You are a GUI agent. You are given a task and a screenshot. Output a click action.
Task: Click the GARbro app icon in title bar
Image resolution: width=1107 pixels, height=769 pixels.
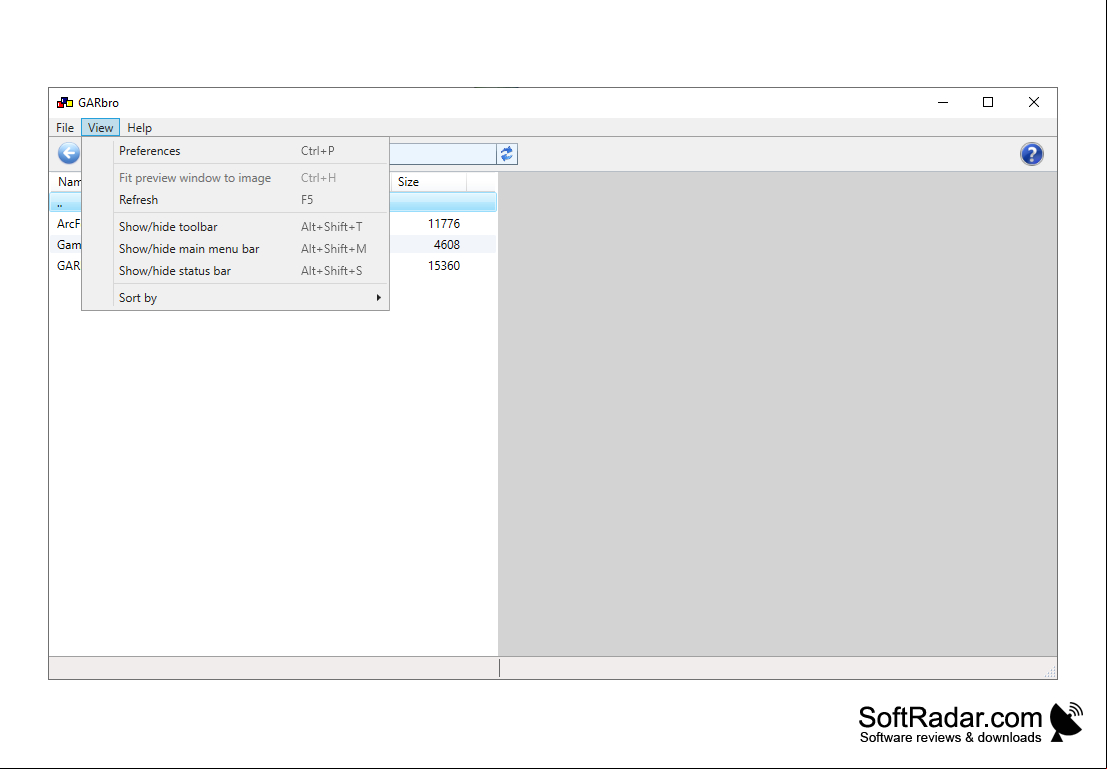(65, 103)
